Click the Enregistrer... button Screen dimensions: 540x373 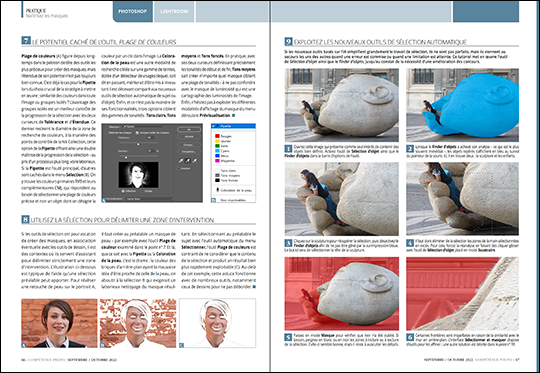click(x=189, y=152)
